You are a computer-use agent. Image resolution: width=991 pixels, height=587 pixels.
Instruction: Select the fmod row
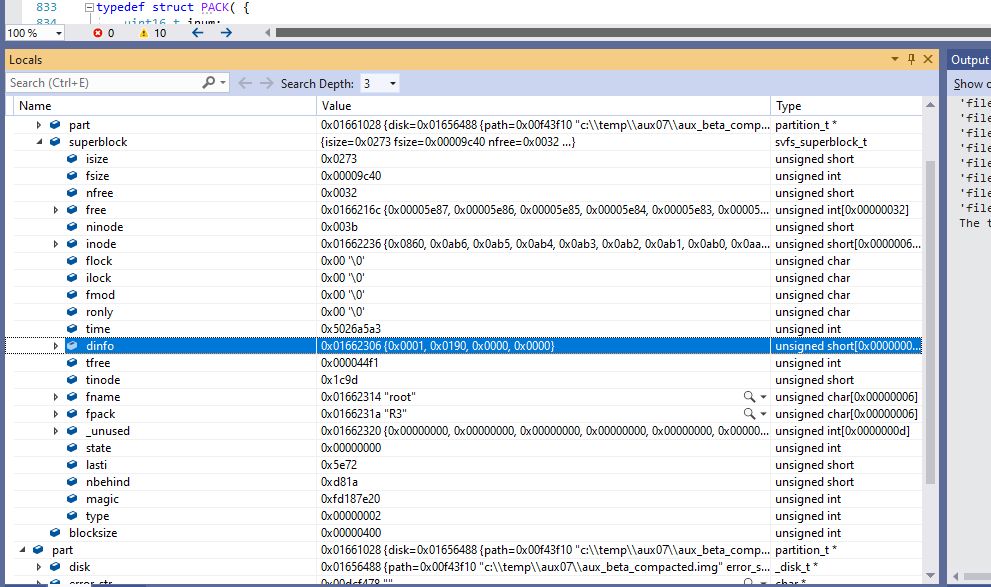point(464,295)
